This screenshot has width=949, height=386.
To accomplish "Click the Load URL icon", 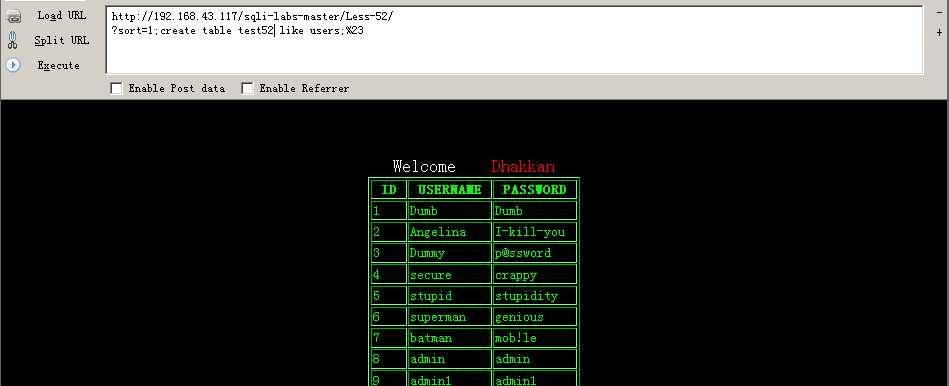I will pyautogui.click(x=13, y=16).
